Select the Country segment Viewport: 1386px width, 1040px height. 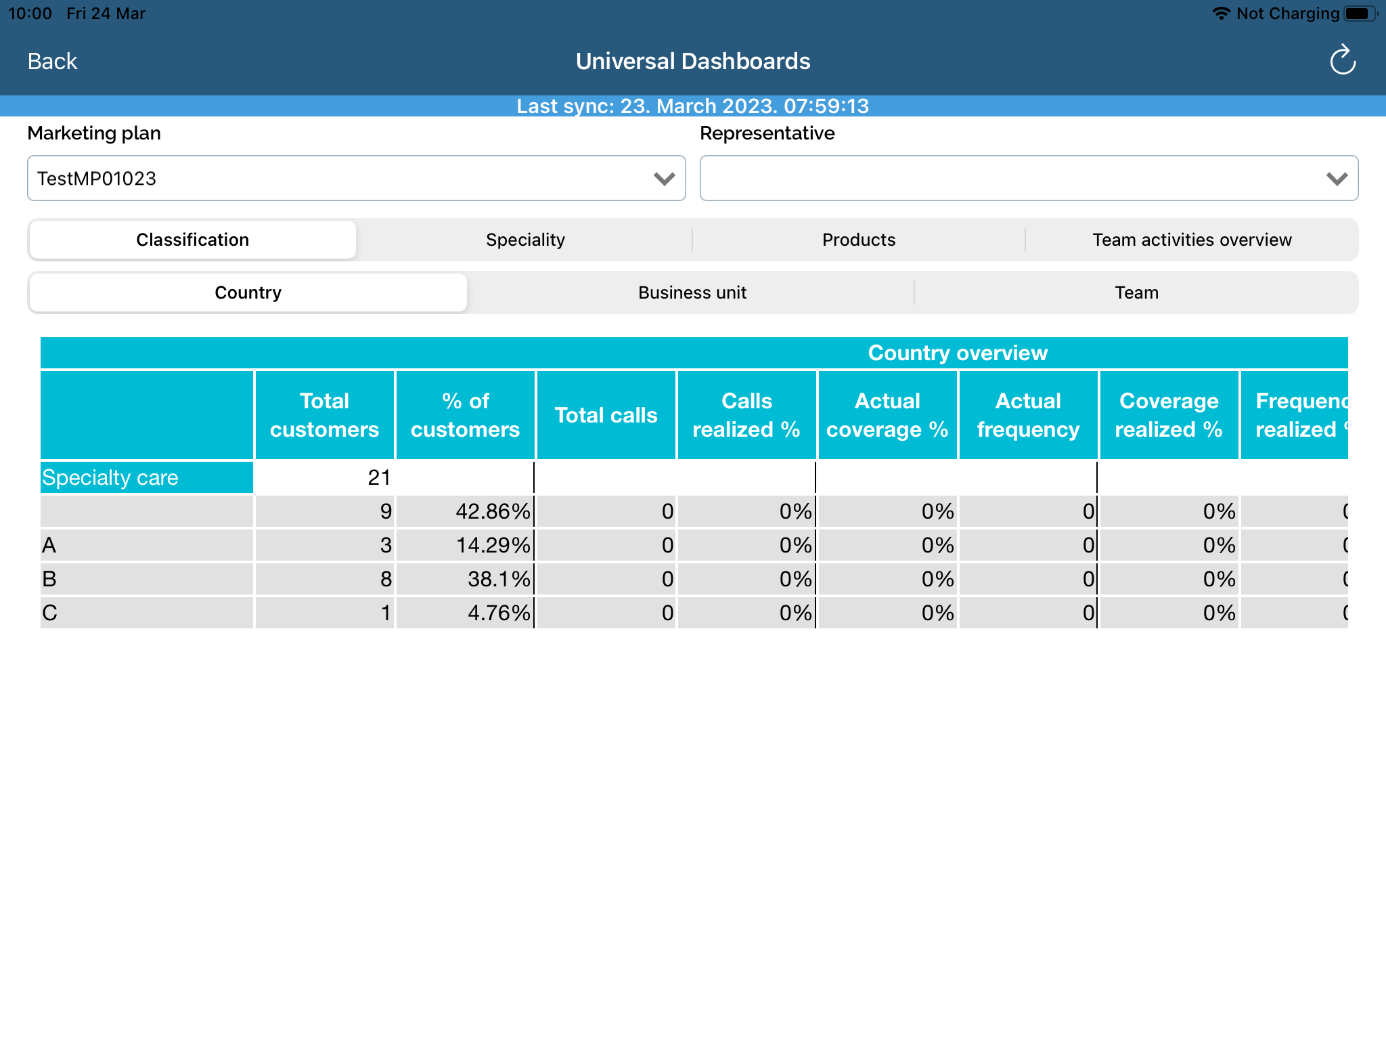[x=248, y=293]
